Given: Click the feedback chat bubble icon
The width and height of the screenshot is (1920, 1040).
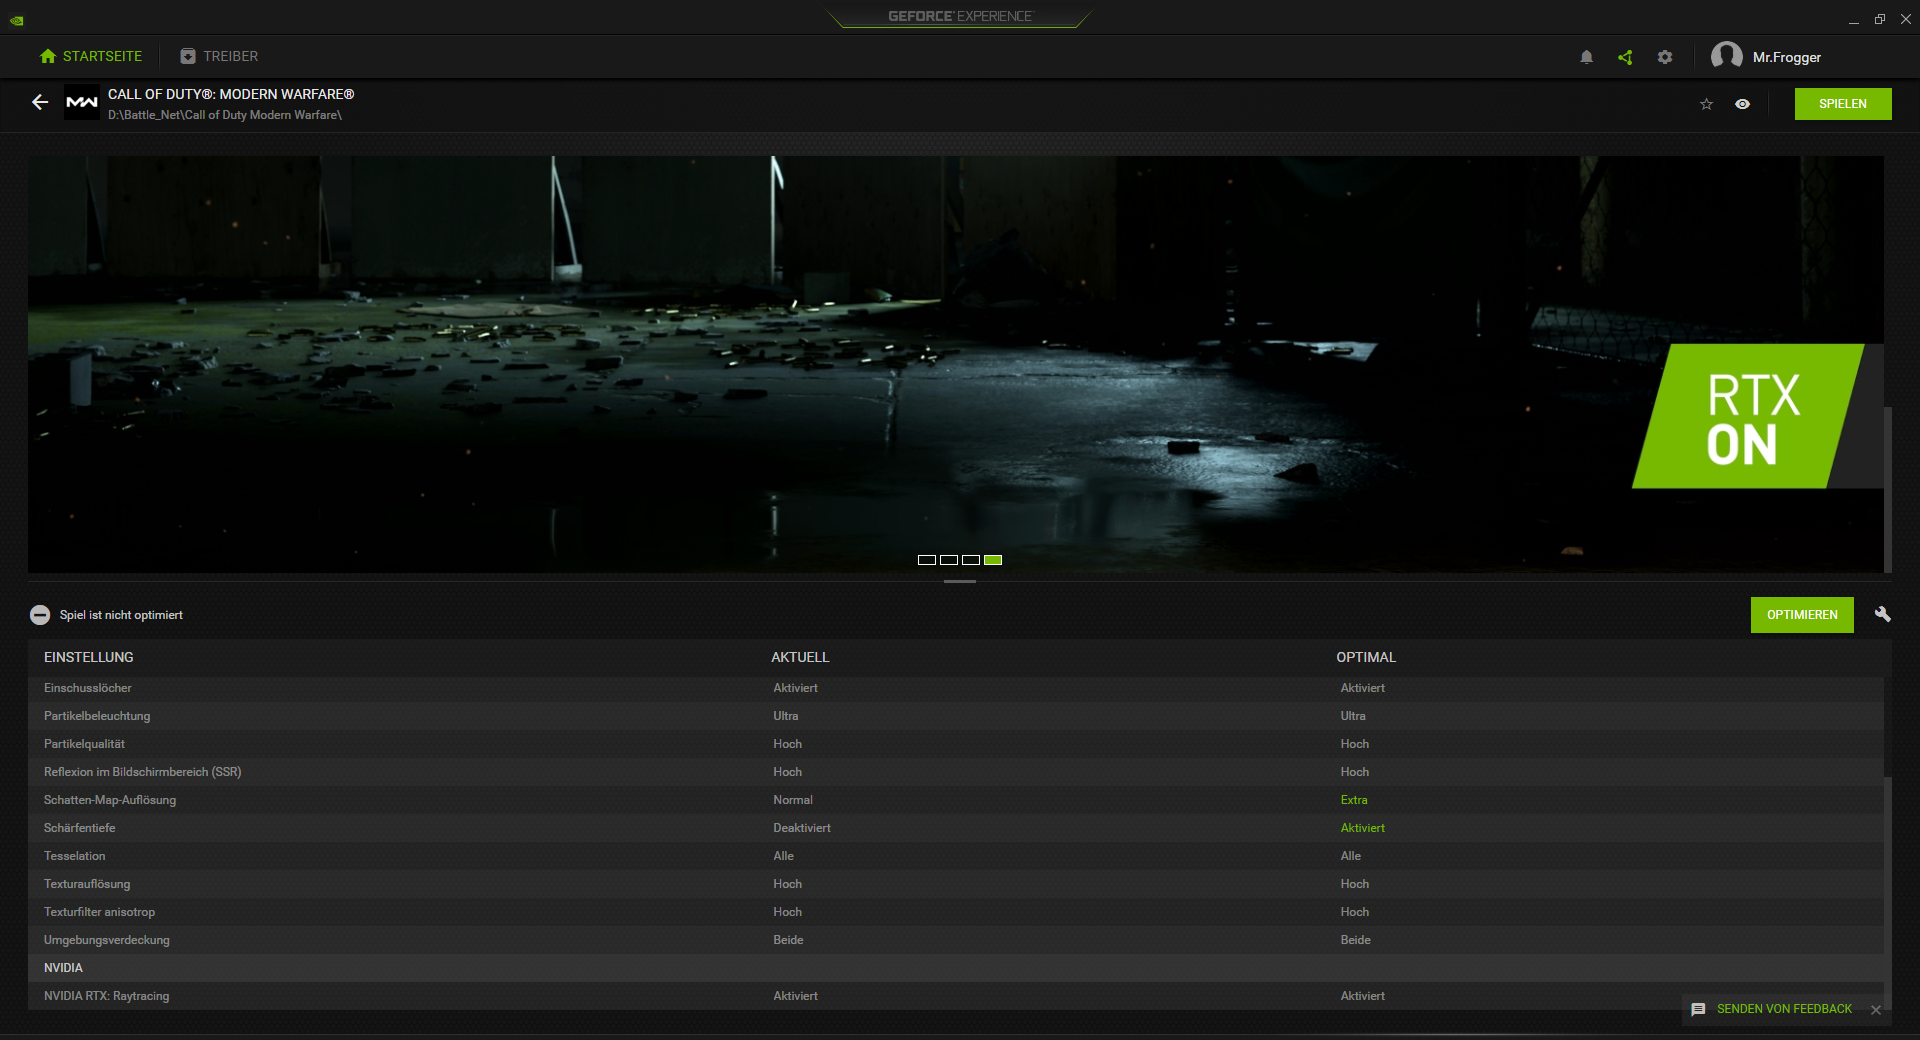Looking at the screenshot, I should click(x=1698, y=1009).
